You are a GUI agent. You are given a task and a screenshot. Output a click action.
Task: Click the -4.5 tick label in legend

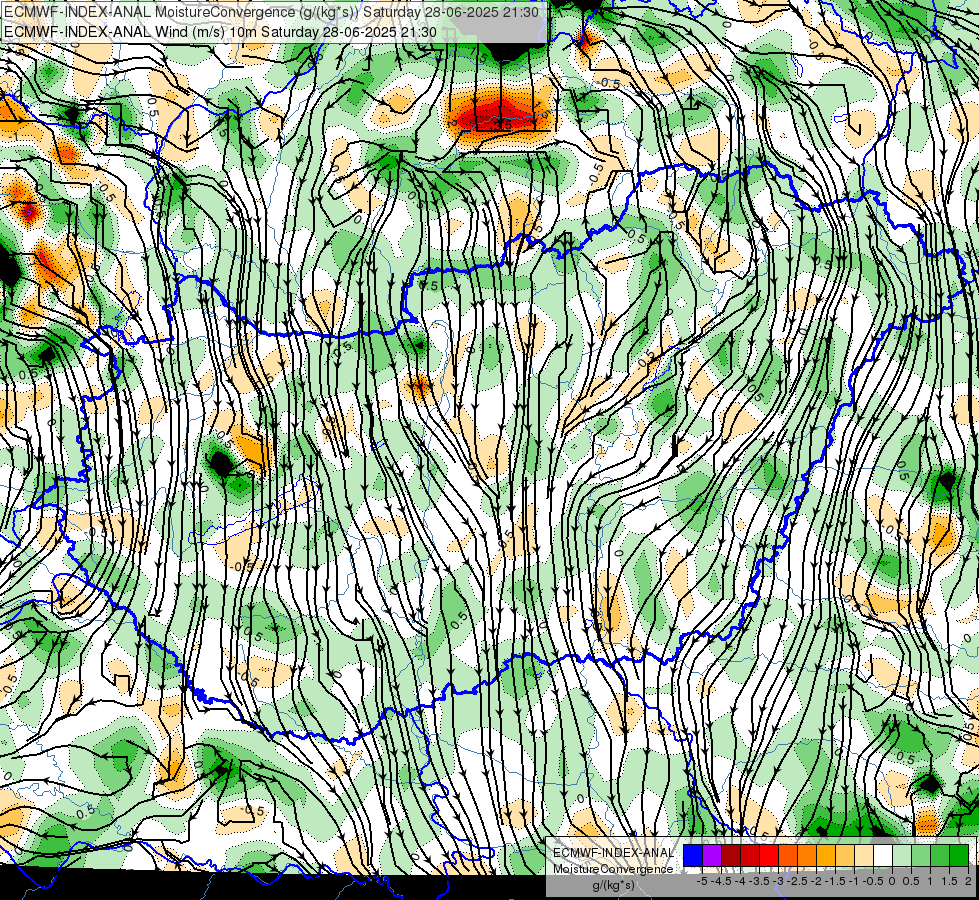tap(722, 881)
